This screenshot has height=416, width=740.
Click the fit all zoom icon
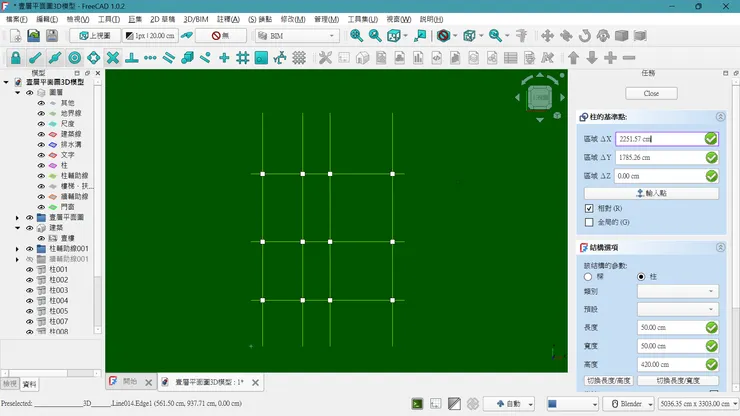click(x=357, y=36)
